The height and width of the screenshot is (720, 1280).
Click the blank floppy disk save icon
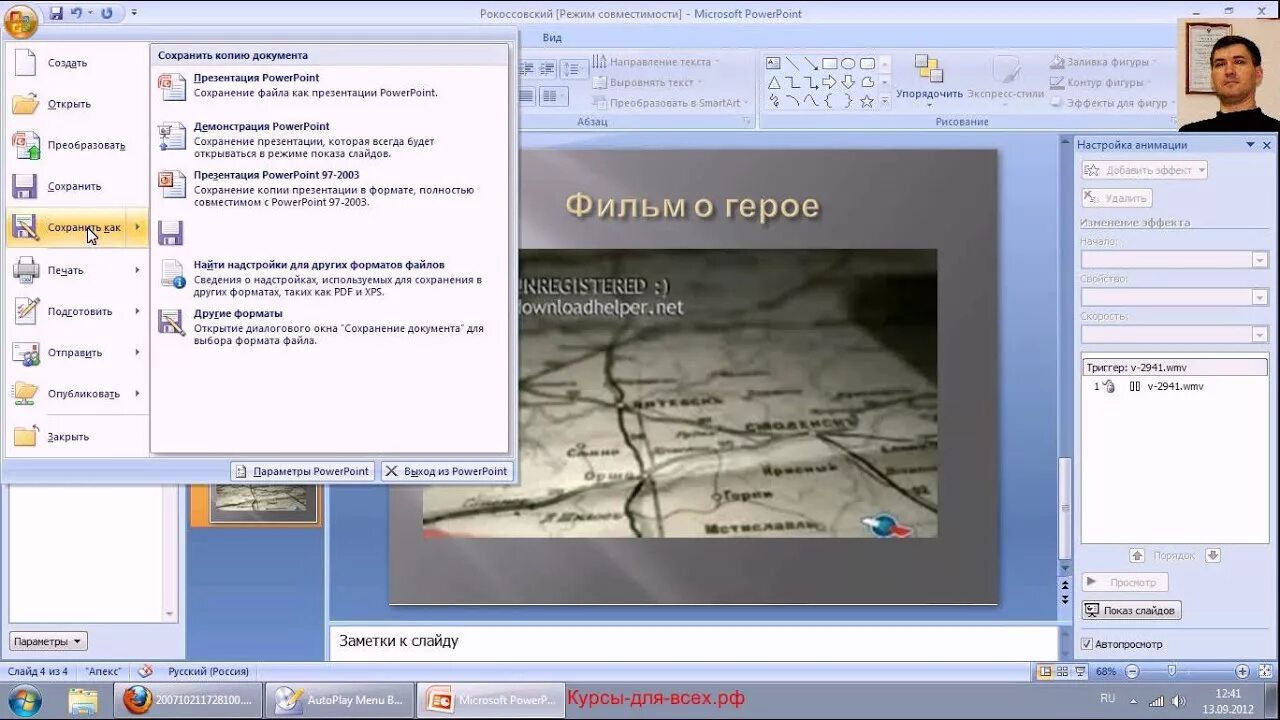coord(171,233)
